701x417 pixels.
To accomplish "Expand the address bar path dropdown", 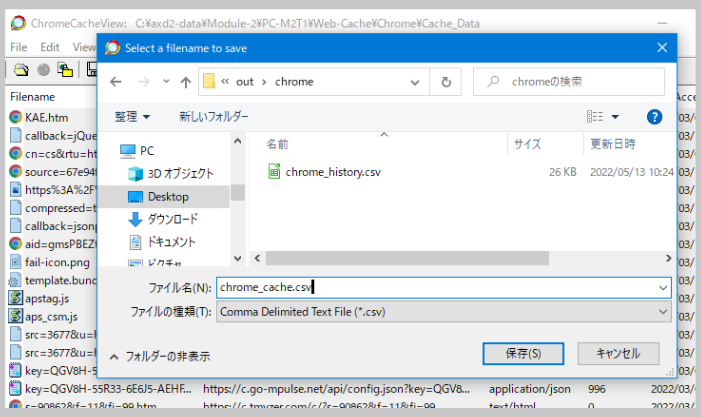I will [x=415, y=82].
